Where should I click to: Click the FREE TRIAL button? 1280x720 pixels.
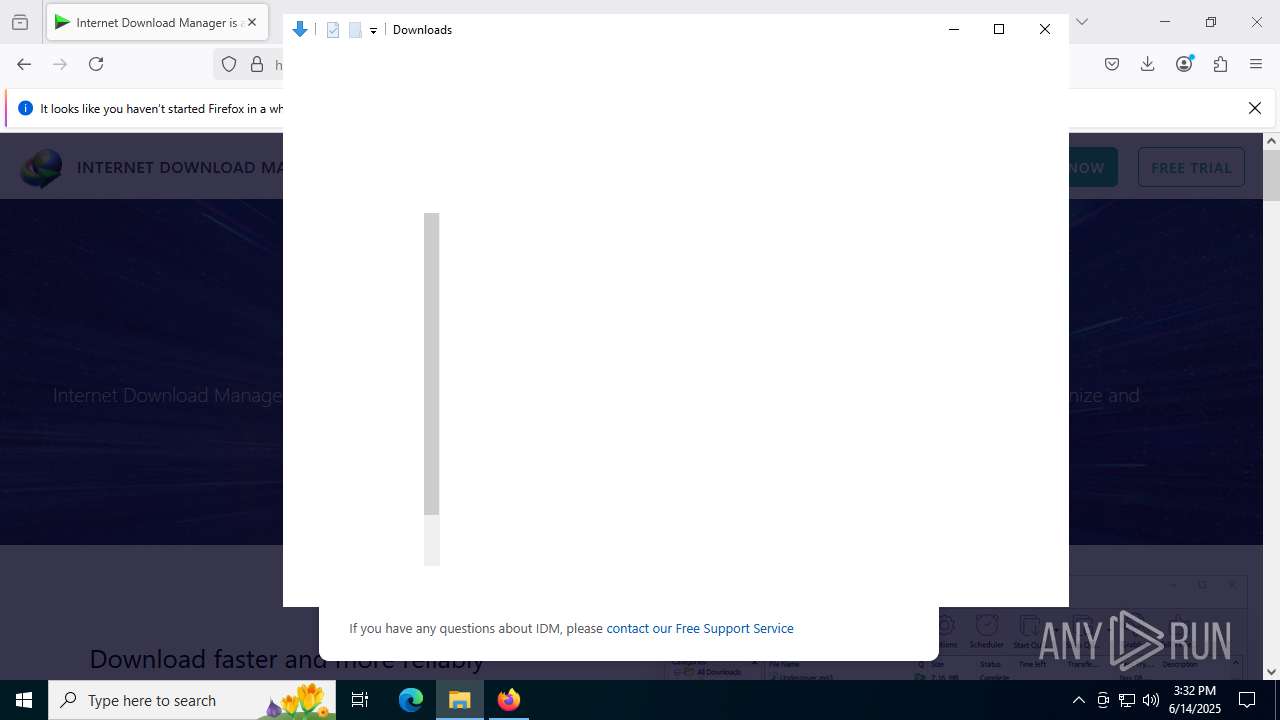pos(1191,168)
